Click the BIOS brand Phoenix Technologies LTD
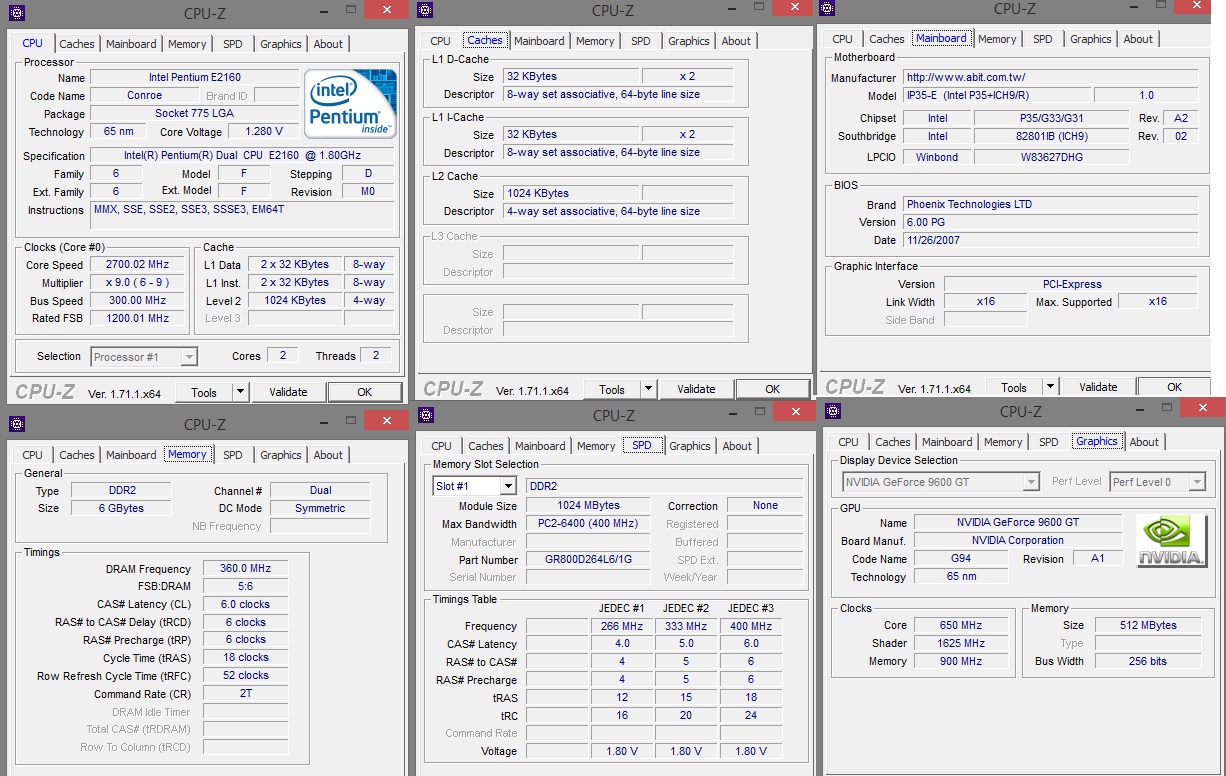Screen dimensions: 1226x776 [1050, 204]
